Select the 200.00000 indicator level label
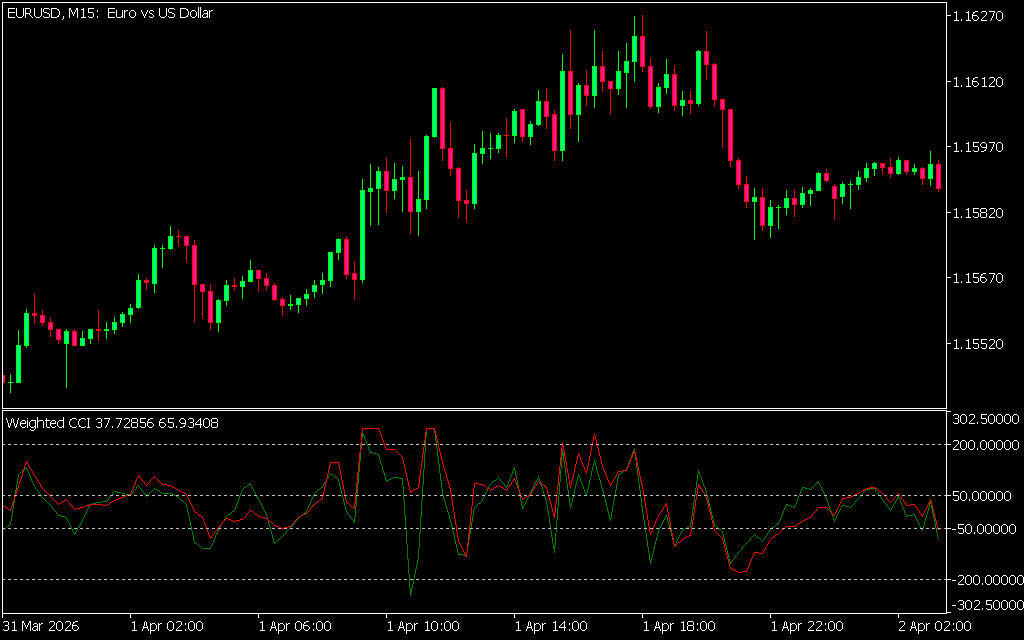This screenshot has width=1024, height=640. 985,445
